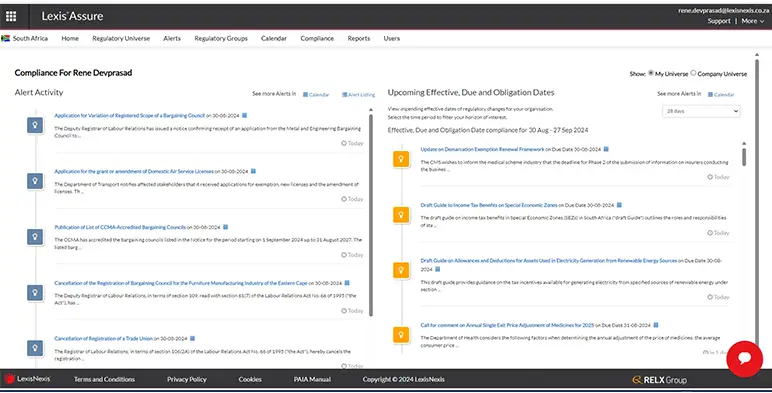Image resolution: width=772 pixels, height=393 pixels.
Task: Click the South Africa country label
Action: 30,38
